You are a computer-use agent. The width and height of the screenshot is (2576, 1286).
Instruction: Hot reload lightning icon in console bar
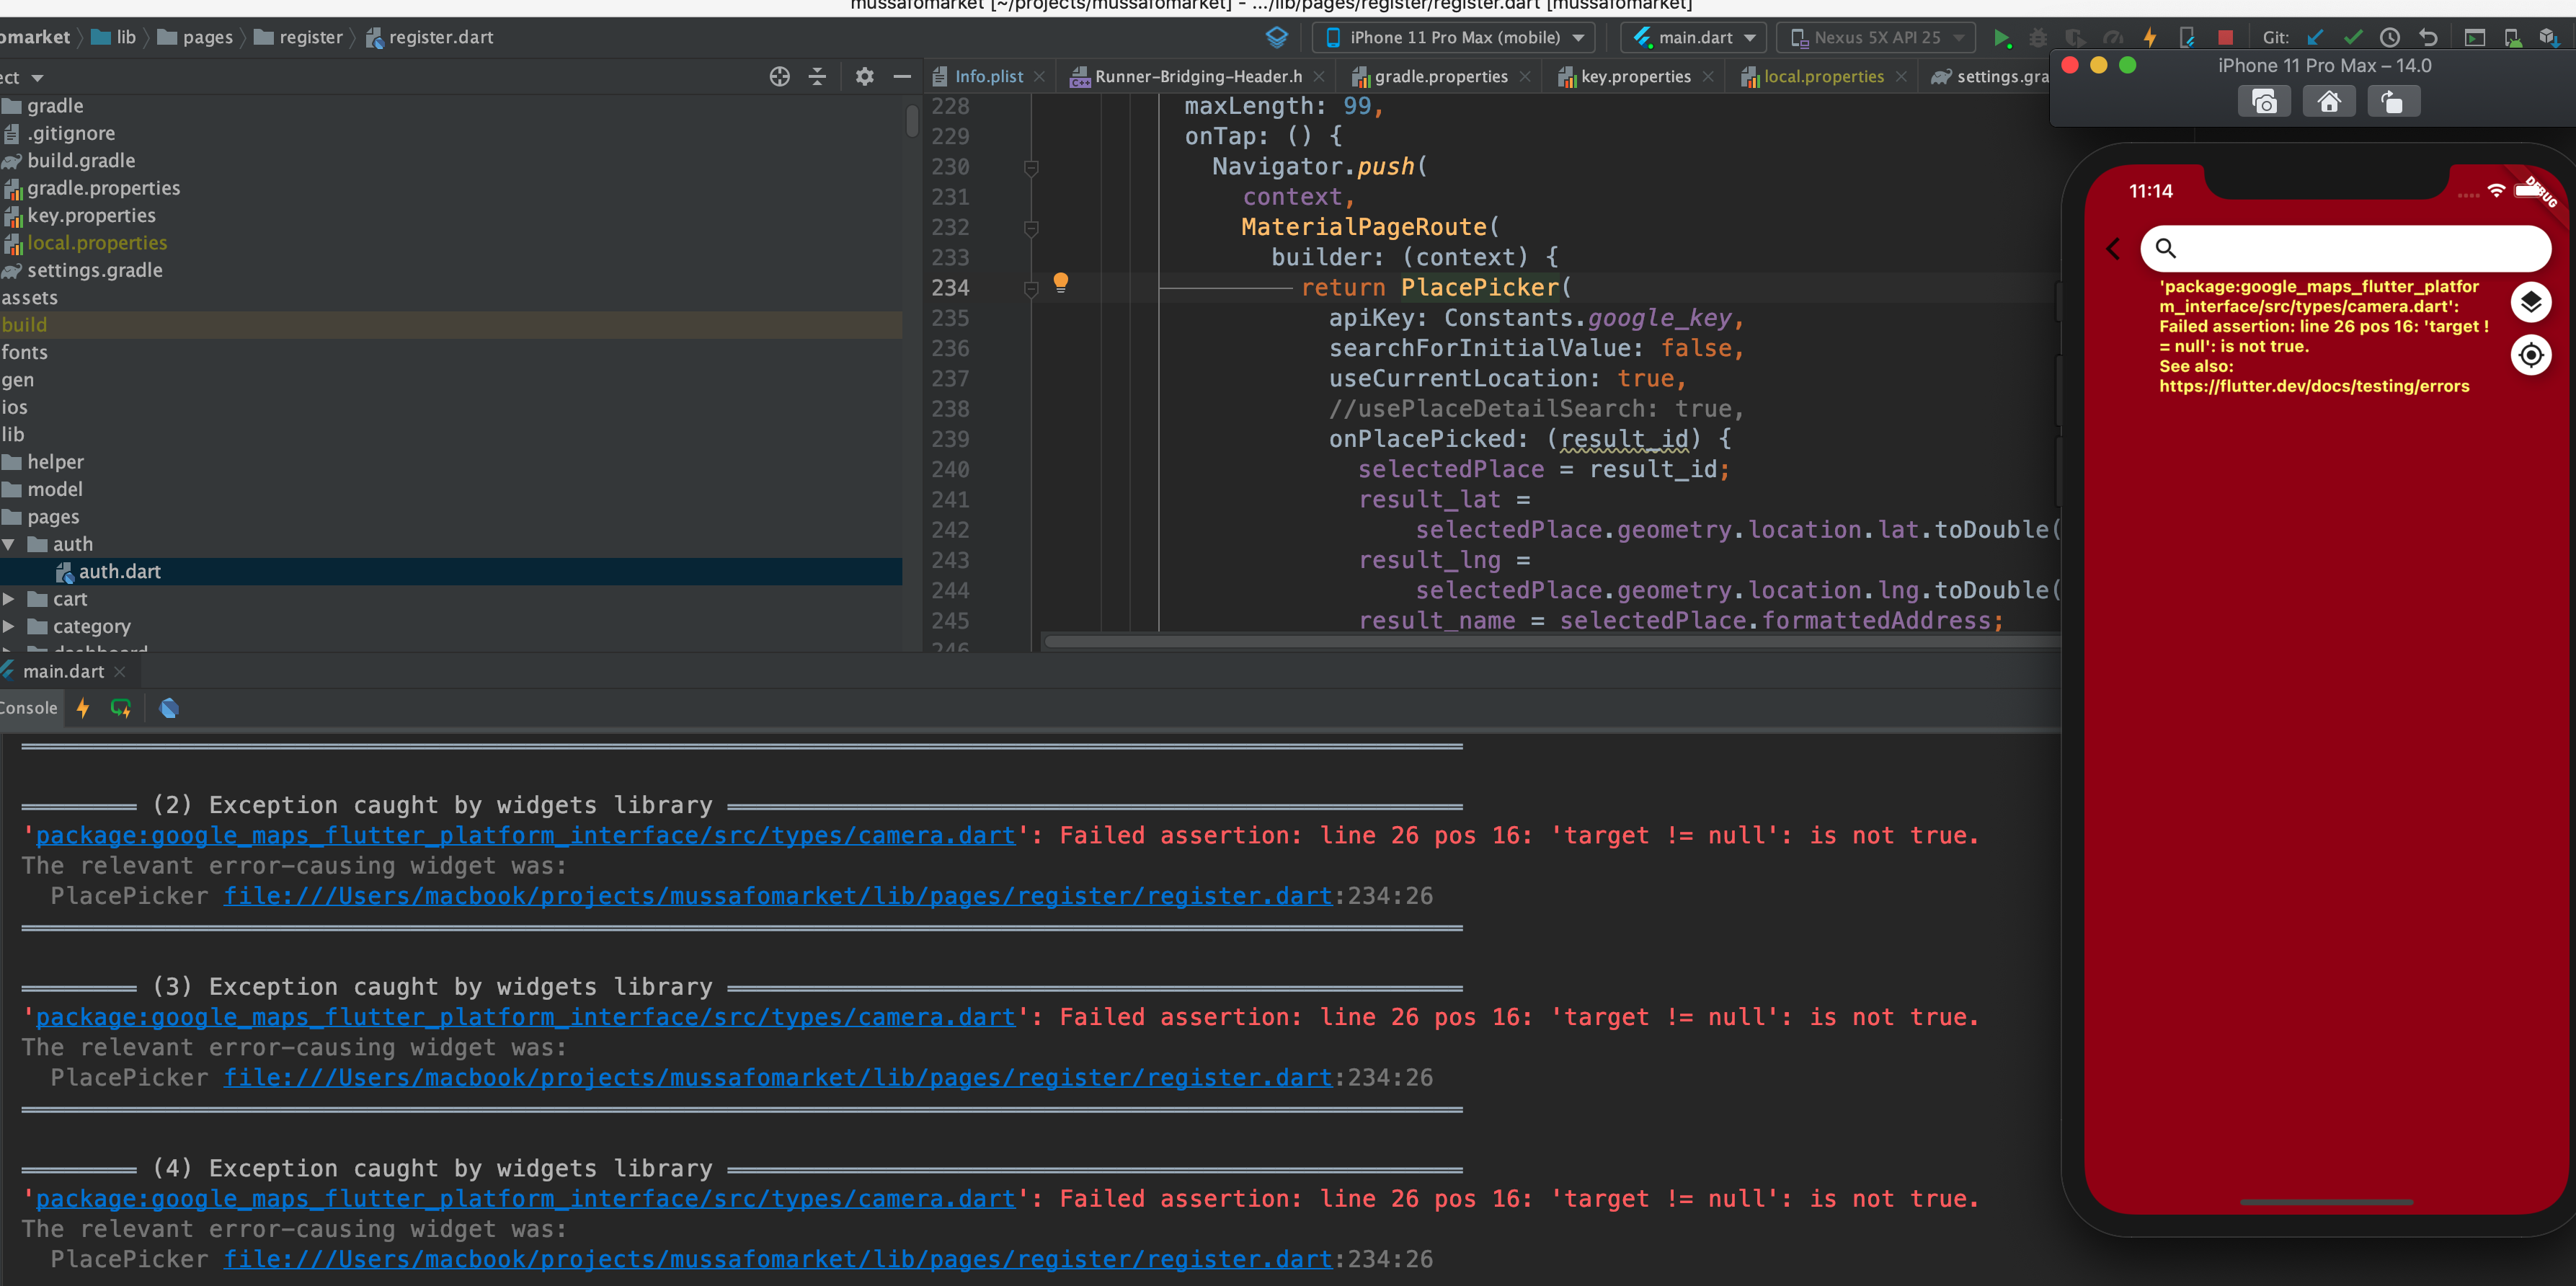(x=83, y=708)
